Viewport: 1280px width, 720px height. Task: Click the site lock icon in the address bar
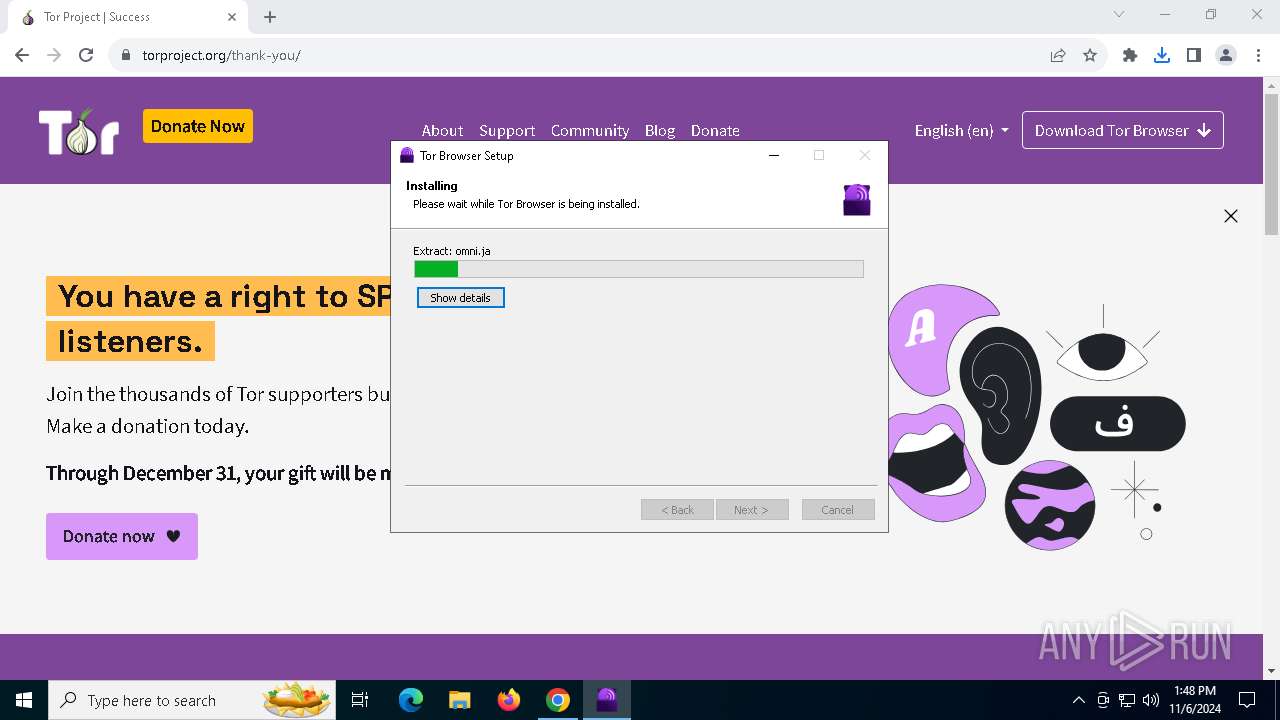click(x=126, y=55)
